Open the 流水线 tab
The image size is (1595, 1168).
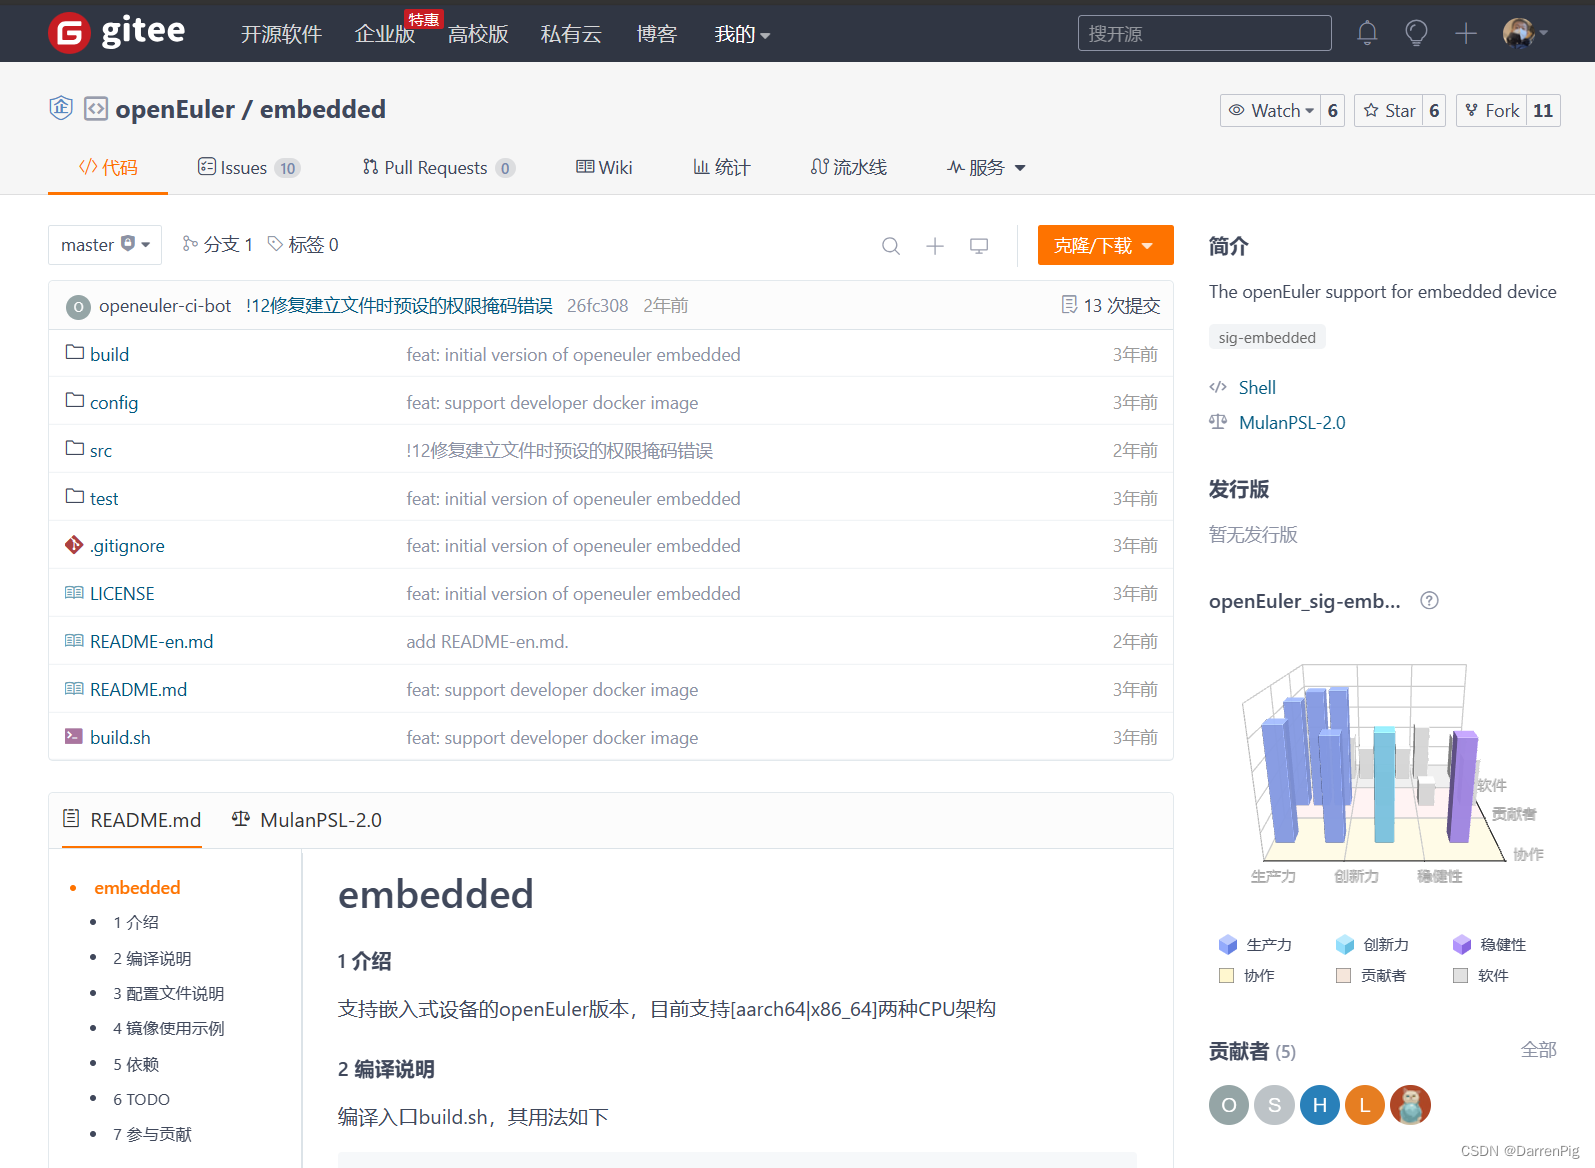pos(848,167)
